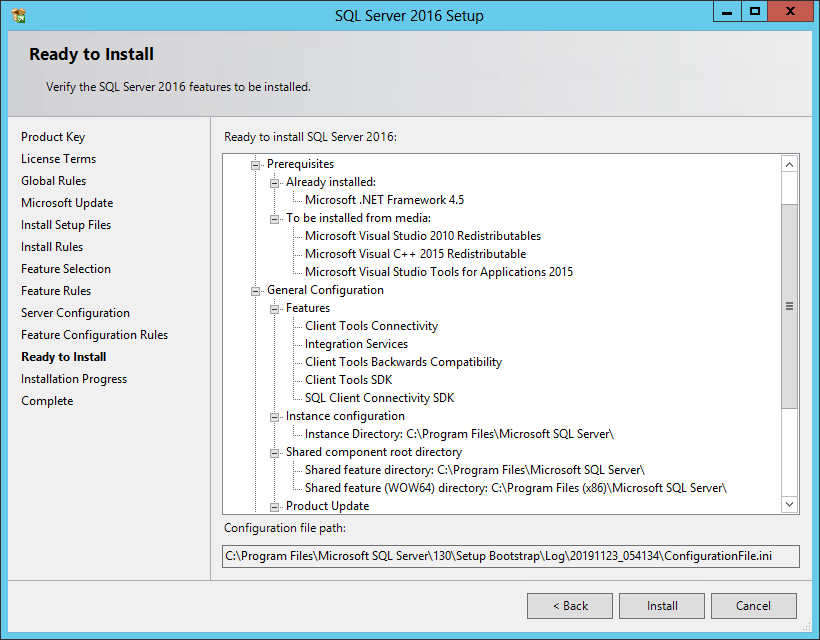This screenshot has width=820, height=640.
Task: Select the Features label
Action: (308, 308)
